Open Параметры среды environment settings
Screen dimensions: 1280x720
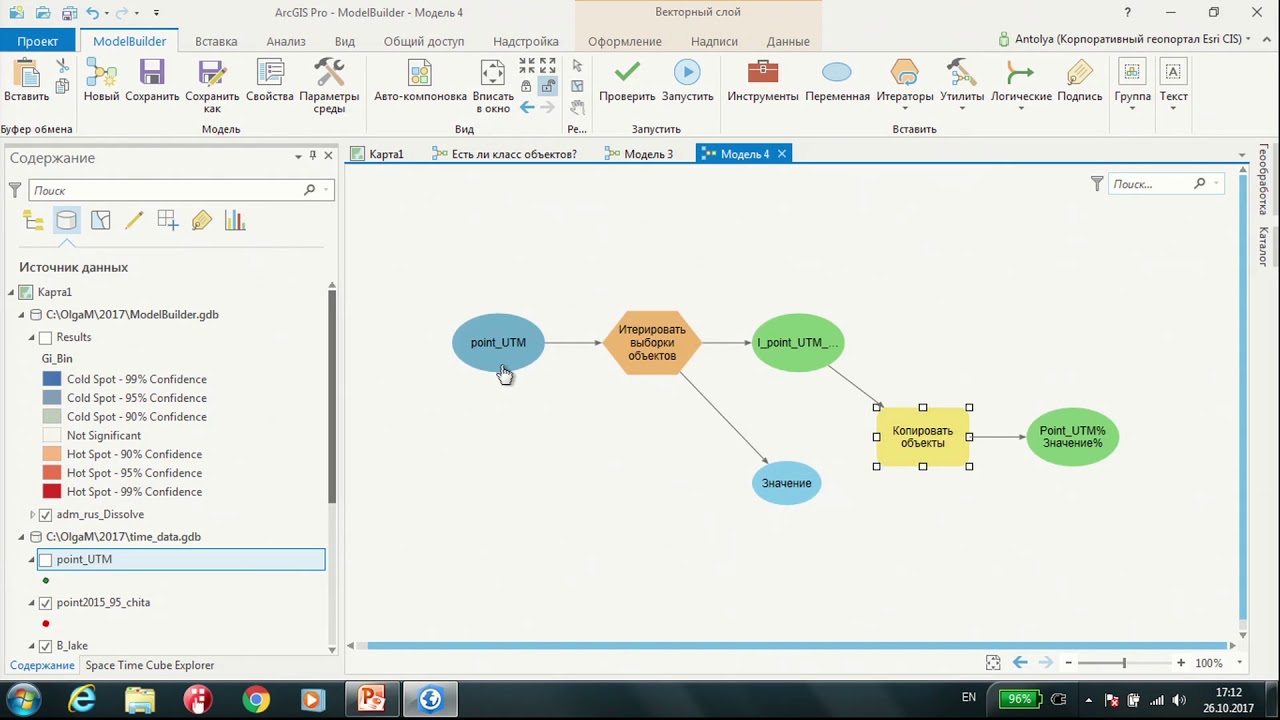(329, 86)
